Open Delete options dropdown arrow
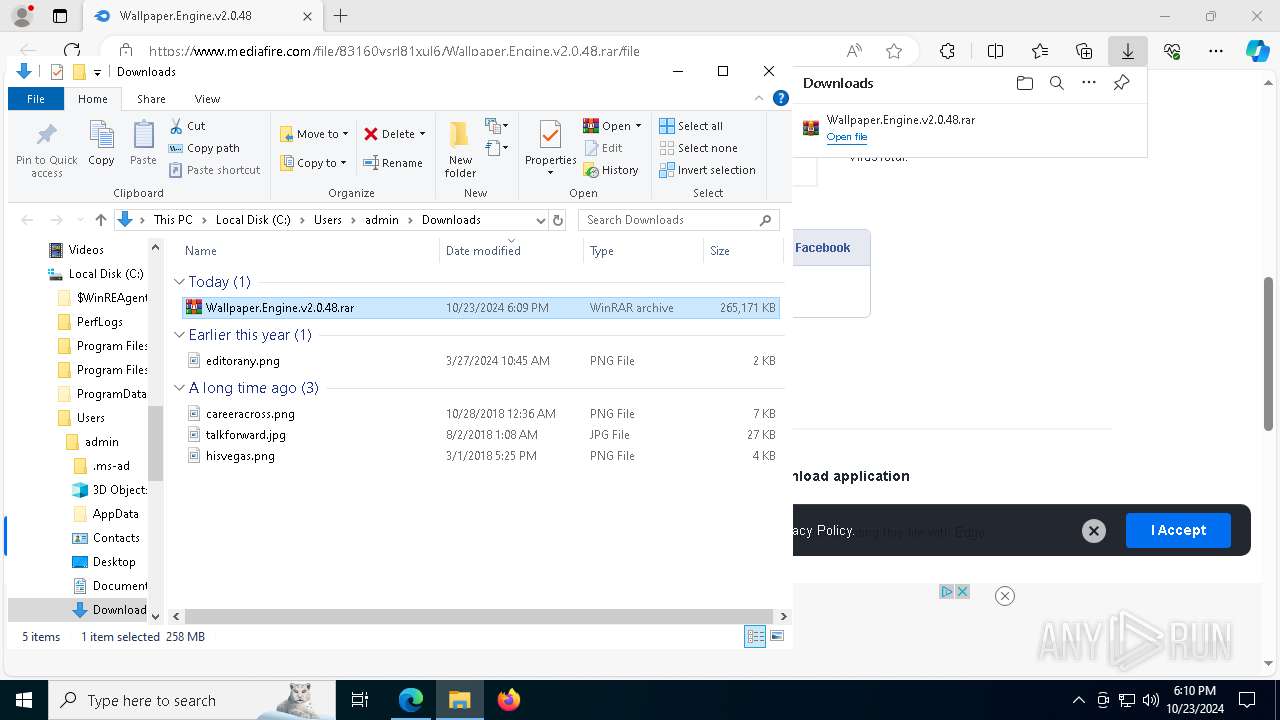The image size is (1280, 720). coord(422,134)
